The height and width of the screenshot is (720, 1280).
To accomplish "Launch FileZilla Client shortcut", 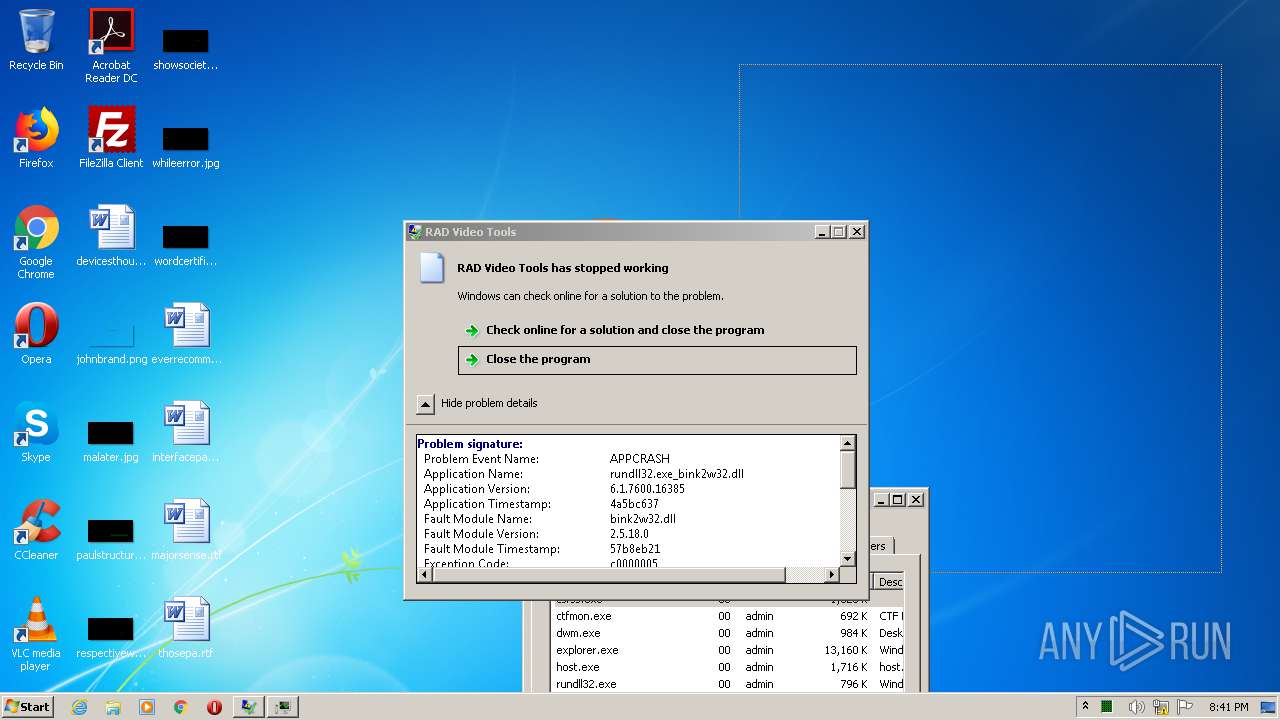I will click(x=111, y=138).
